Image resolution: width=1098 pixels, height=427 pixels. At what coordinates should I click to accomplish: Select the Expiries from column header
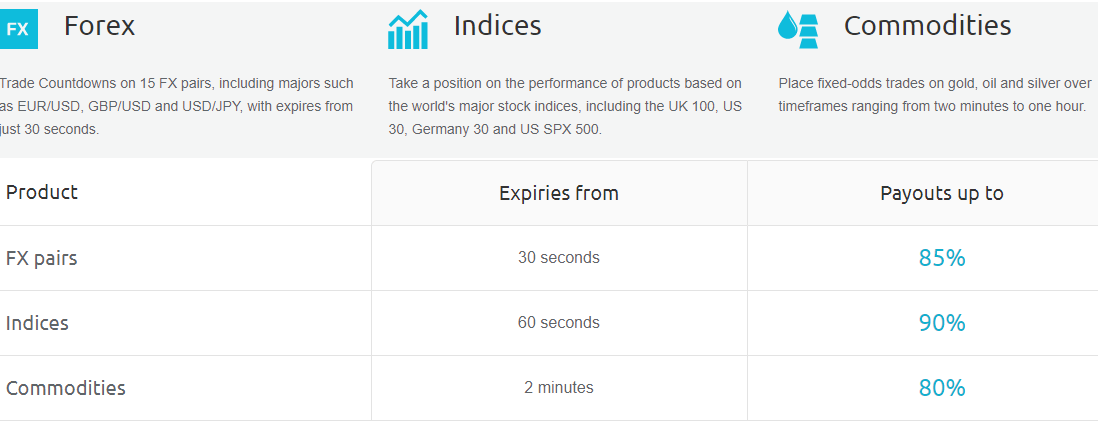[x=558, y=193]
